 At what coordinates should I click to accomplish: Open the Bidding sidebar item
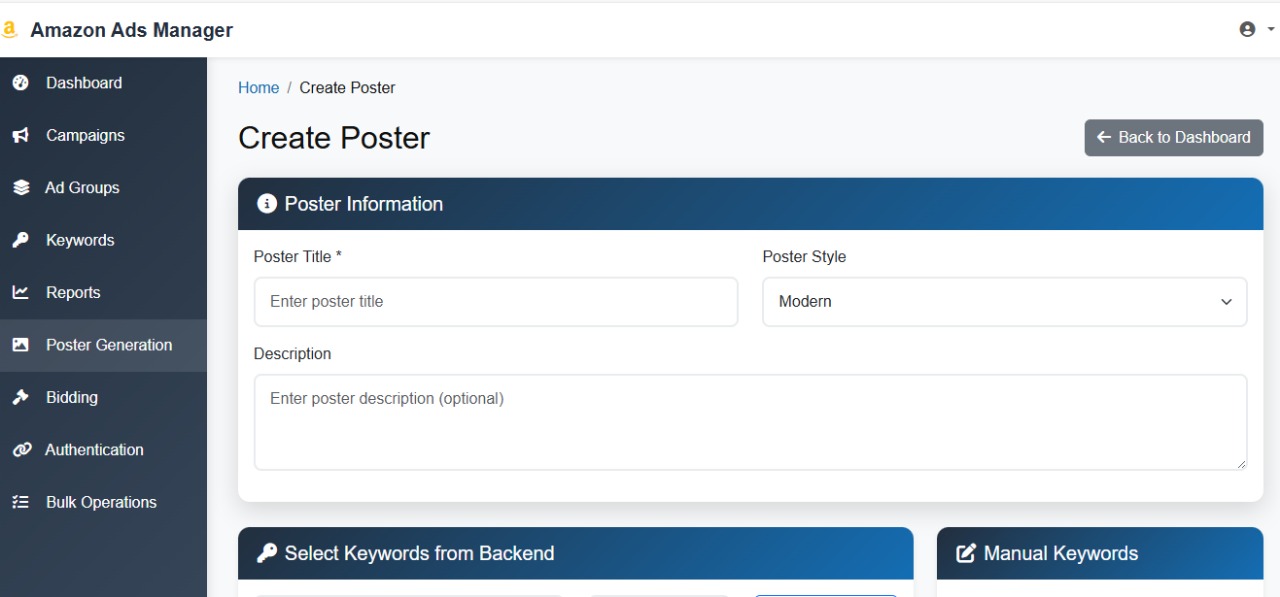[72, 398]
